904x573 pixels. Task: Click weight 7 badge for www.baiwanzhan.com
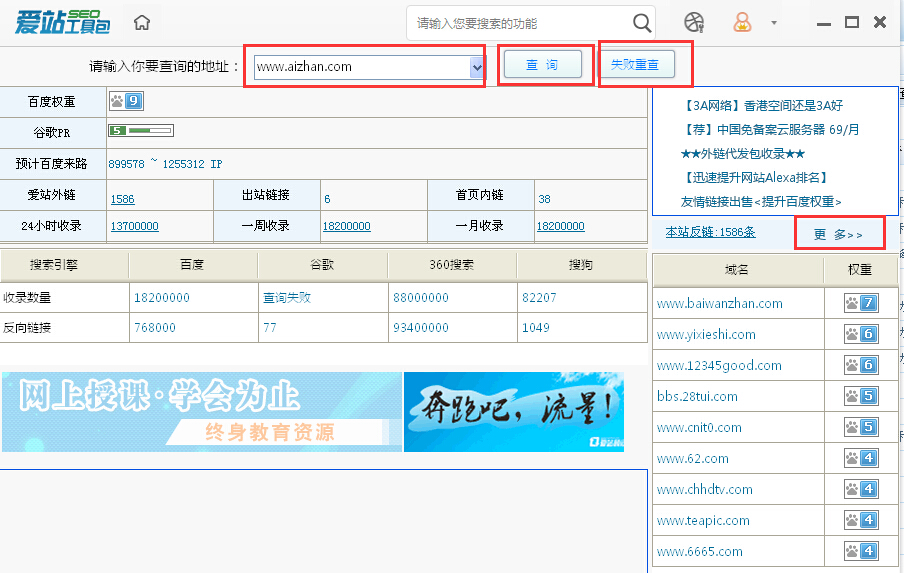860,303
